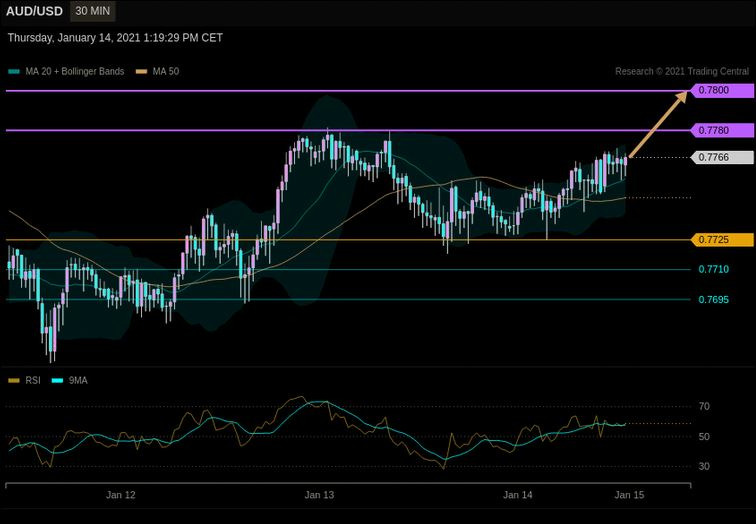This screenshot has width=756, height=524.
Task: Click the Jan 14 date axis label
Action: 518,495
